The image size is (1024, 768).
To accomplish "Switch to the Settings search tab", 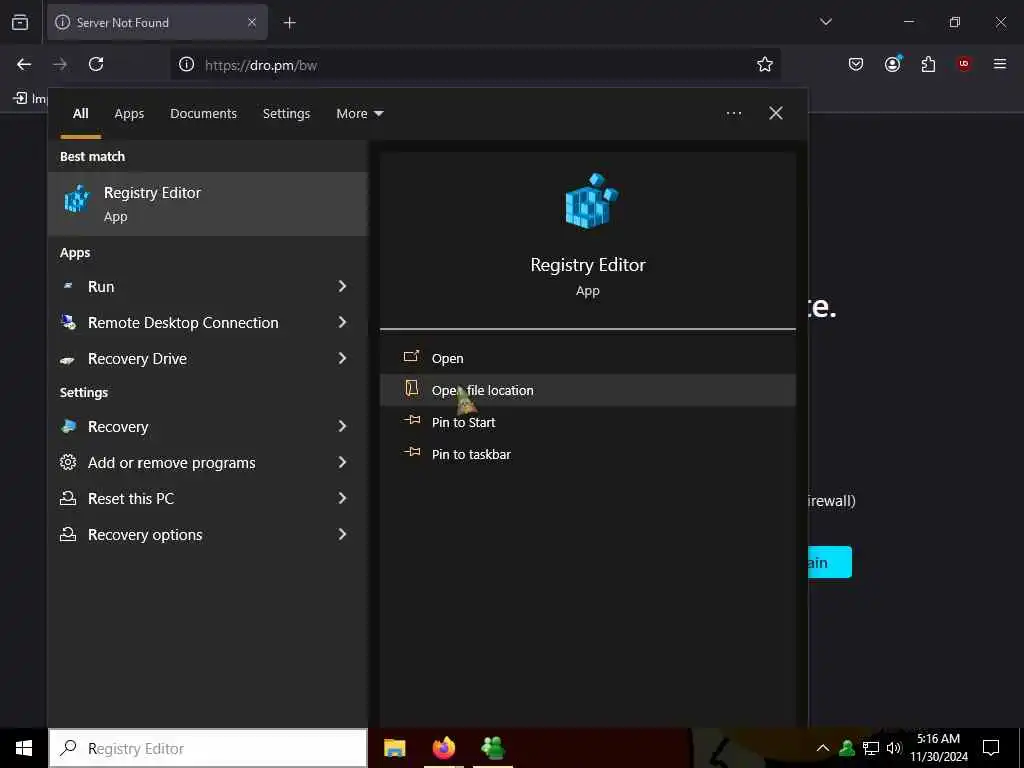I will click(x=286, y=114).
